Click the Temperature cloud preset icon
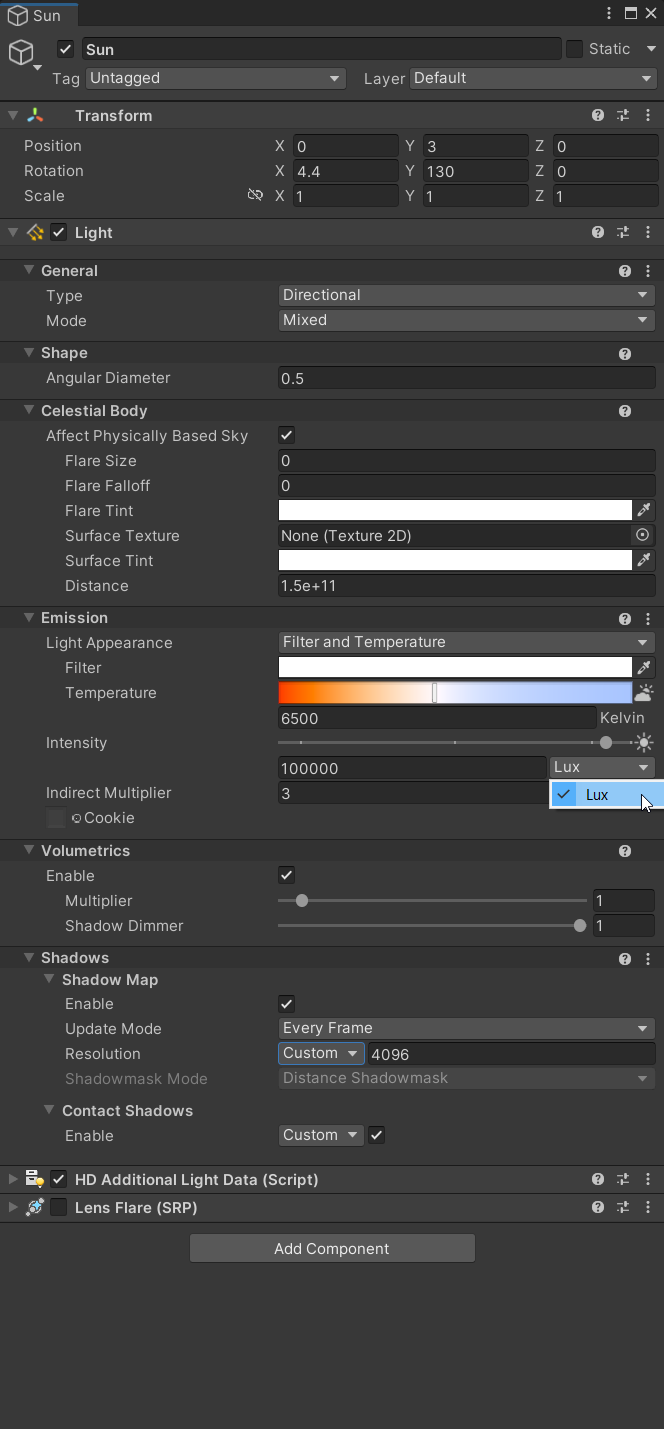This screenshot has height=1429, width=664. [x=644, y=692]
